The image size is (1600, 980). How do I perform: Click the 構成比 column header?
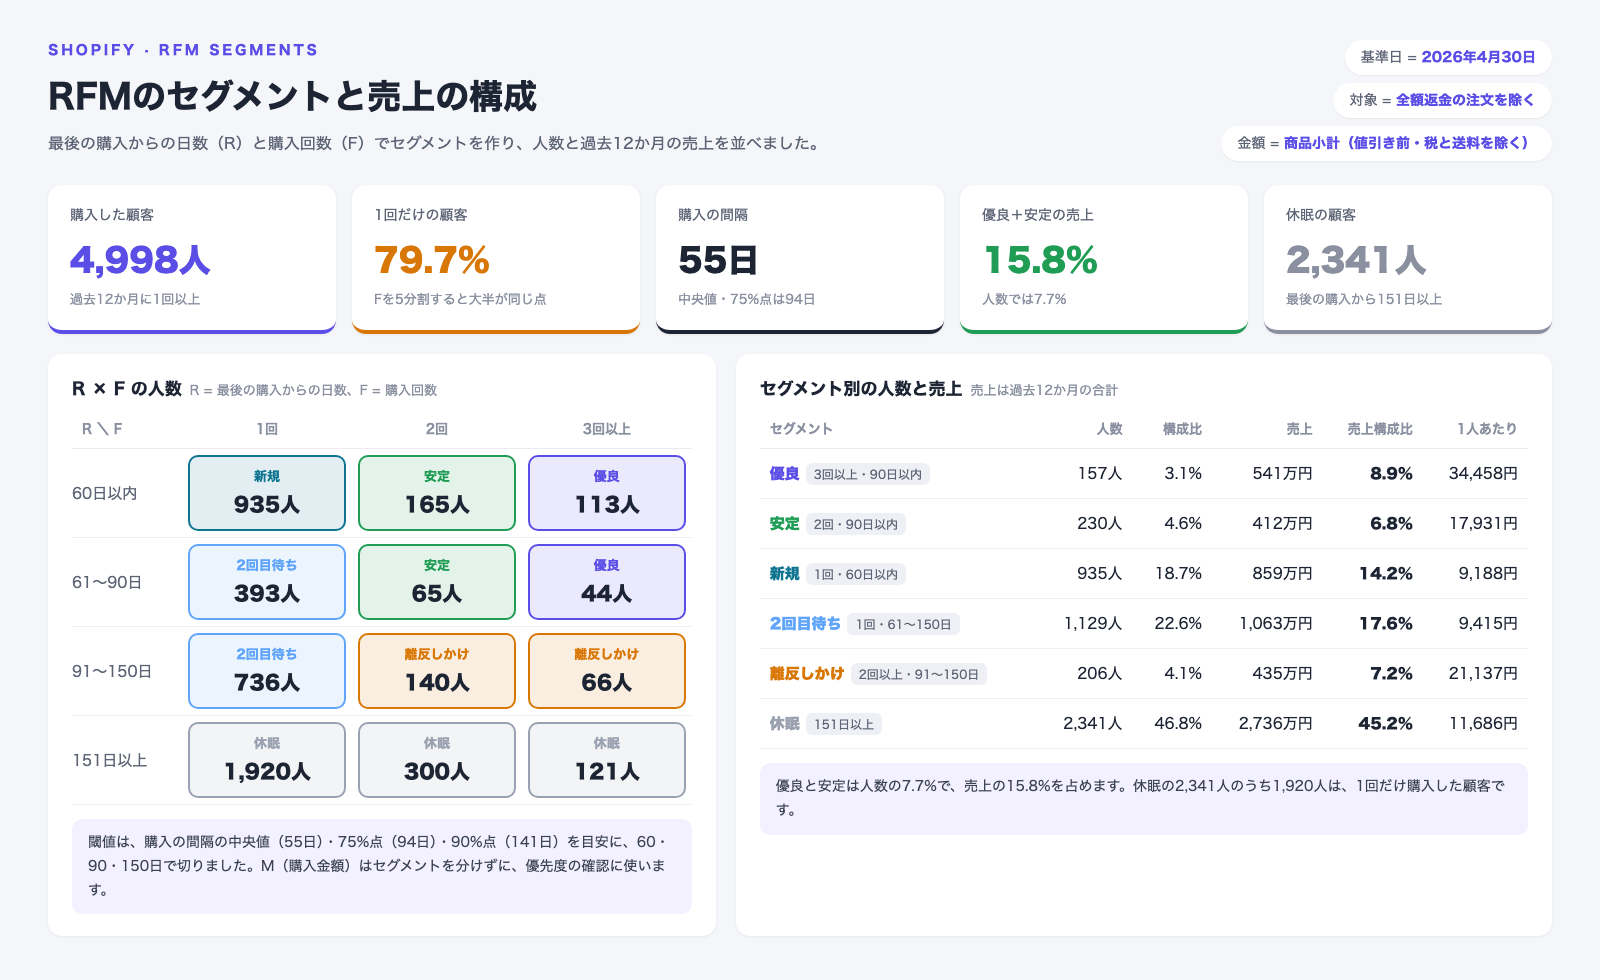point(1182,429)
